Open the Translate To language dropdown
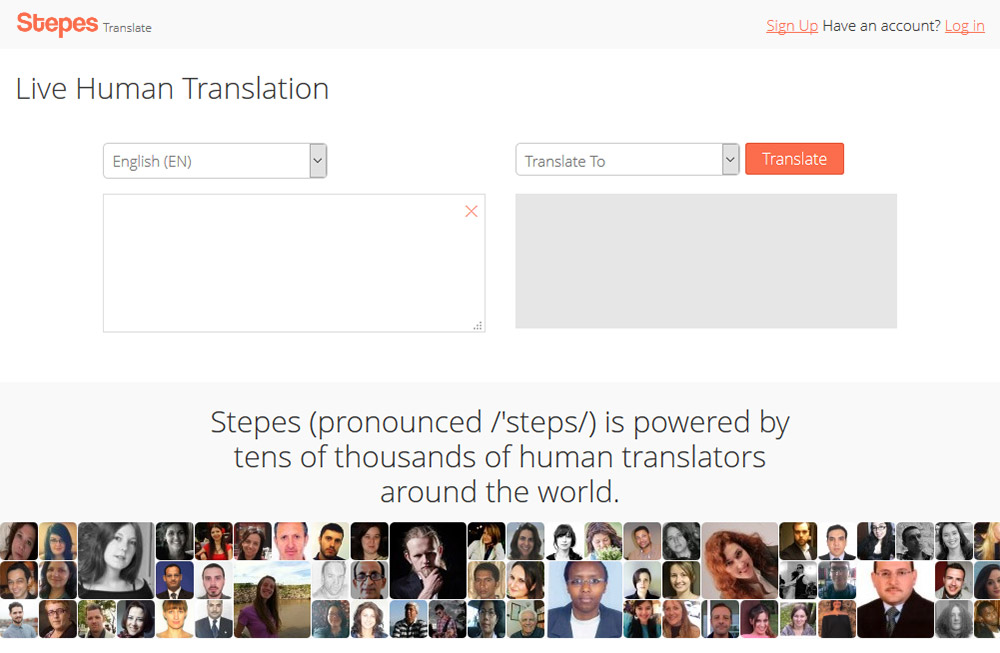Image resolution: width=1000 pixels, height=653 pixels. click(x=627, y=159)
